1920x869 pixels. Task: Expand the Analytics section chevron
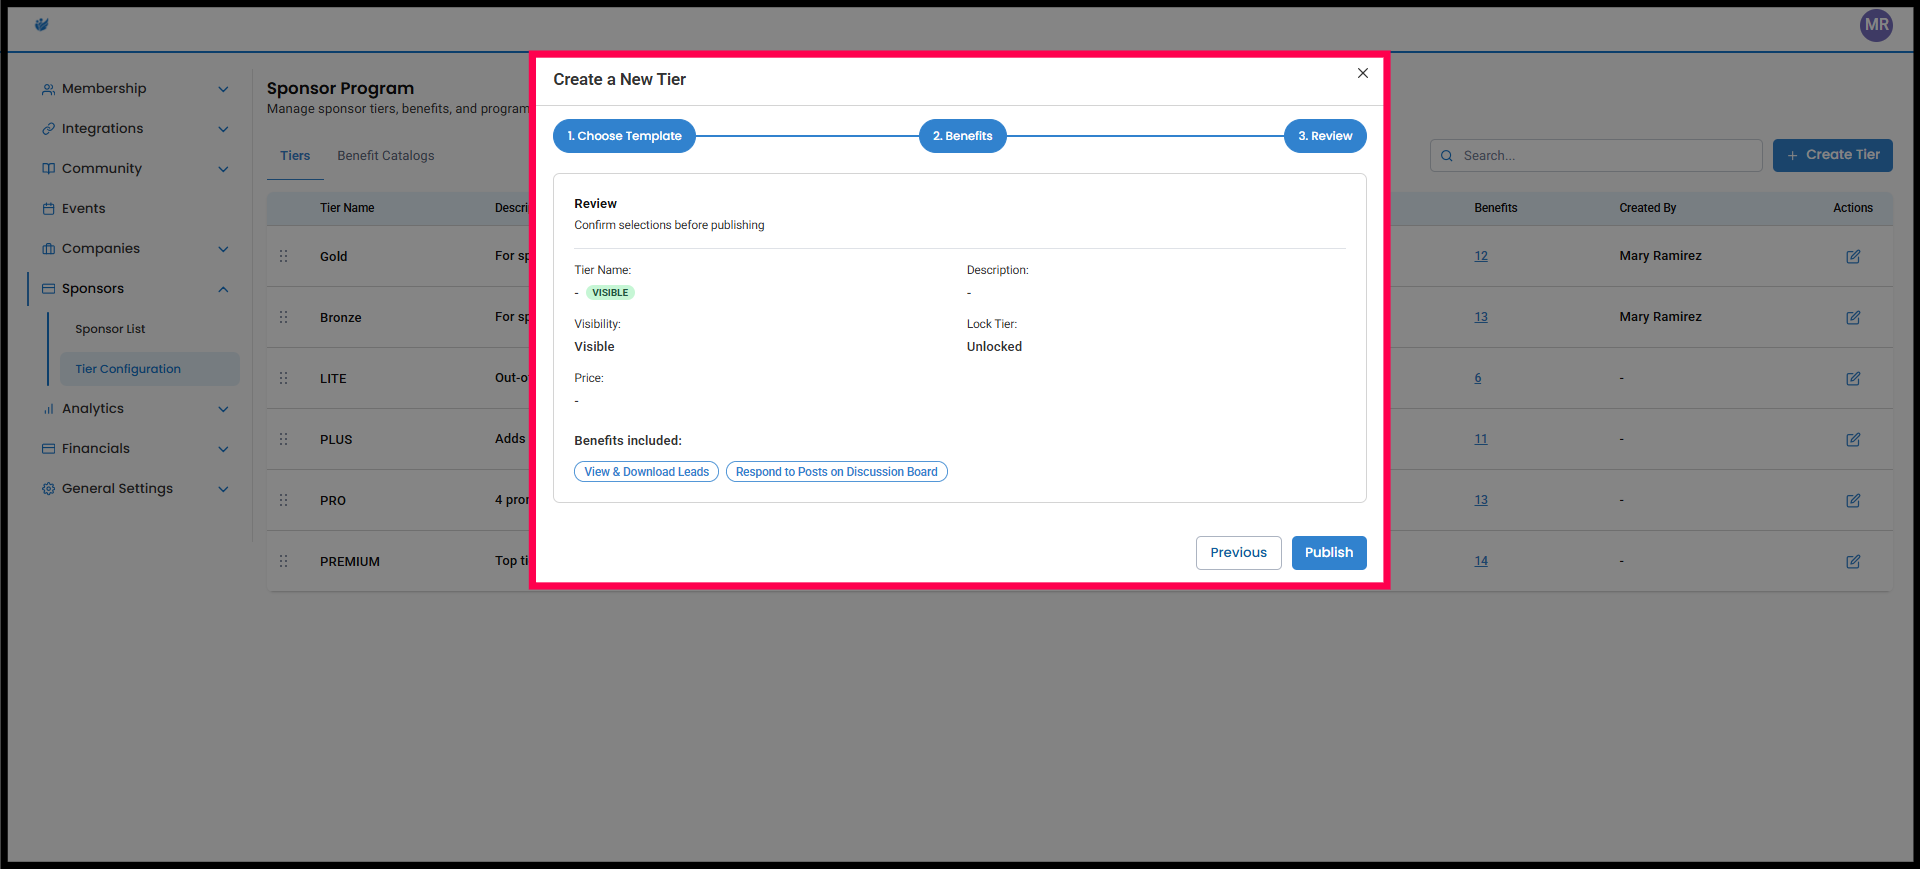coord(223,409)
